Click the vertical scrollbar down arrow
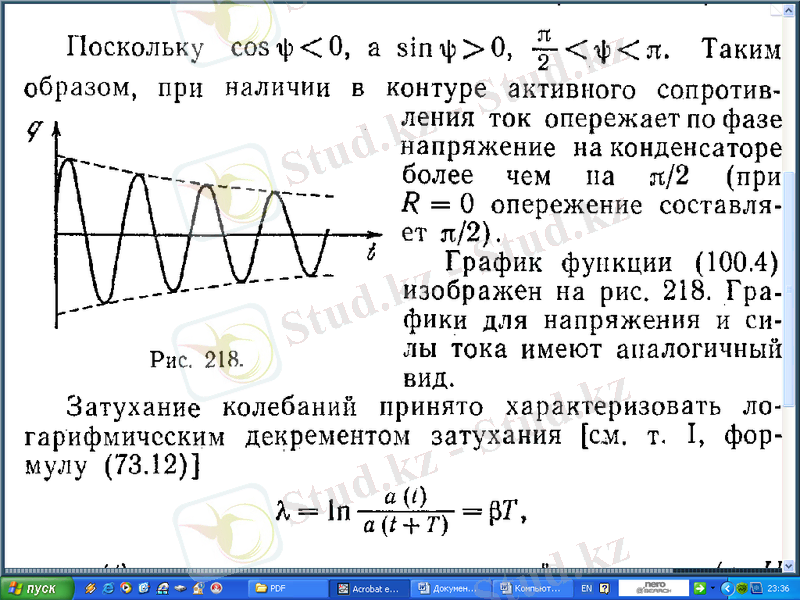The height and width of the screenshot is (600, 800). point(789,565)
